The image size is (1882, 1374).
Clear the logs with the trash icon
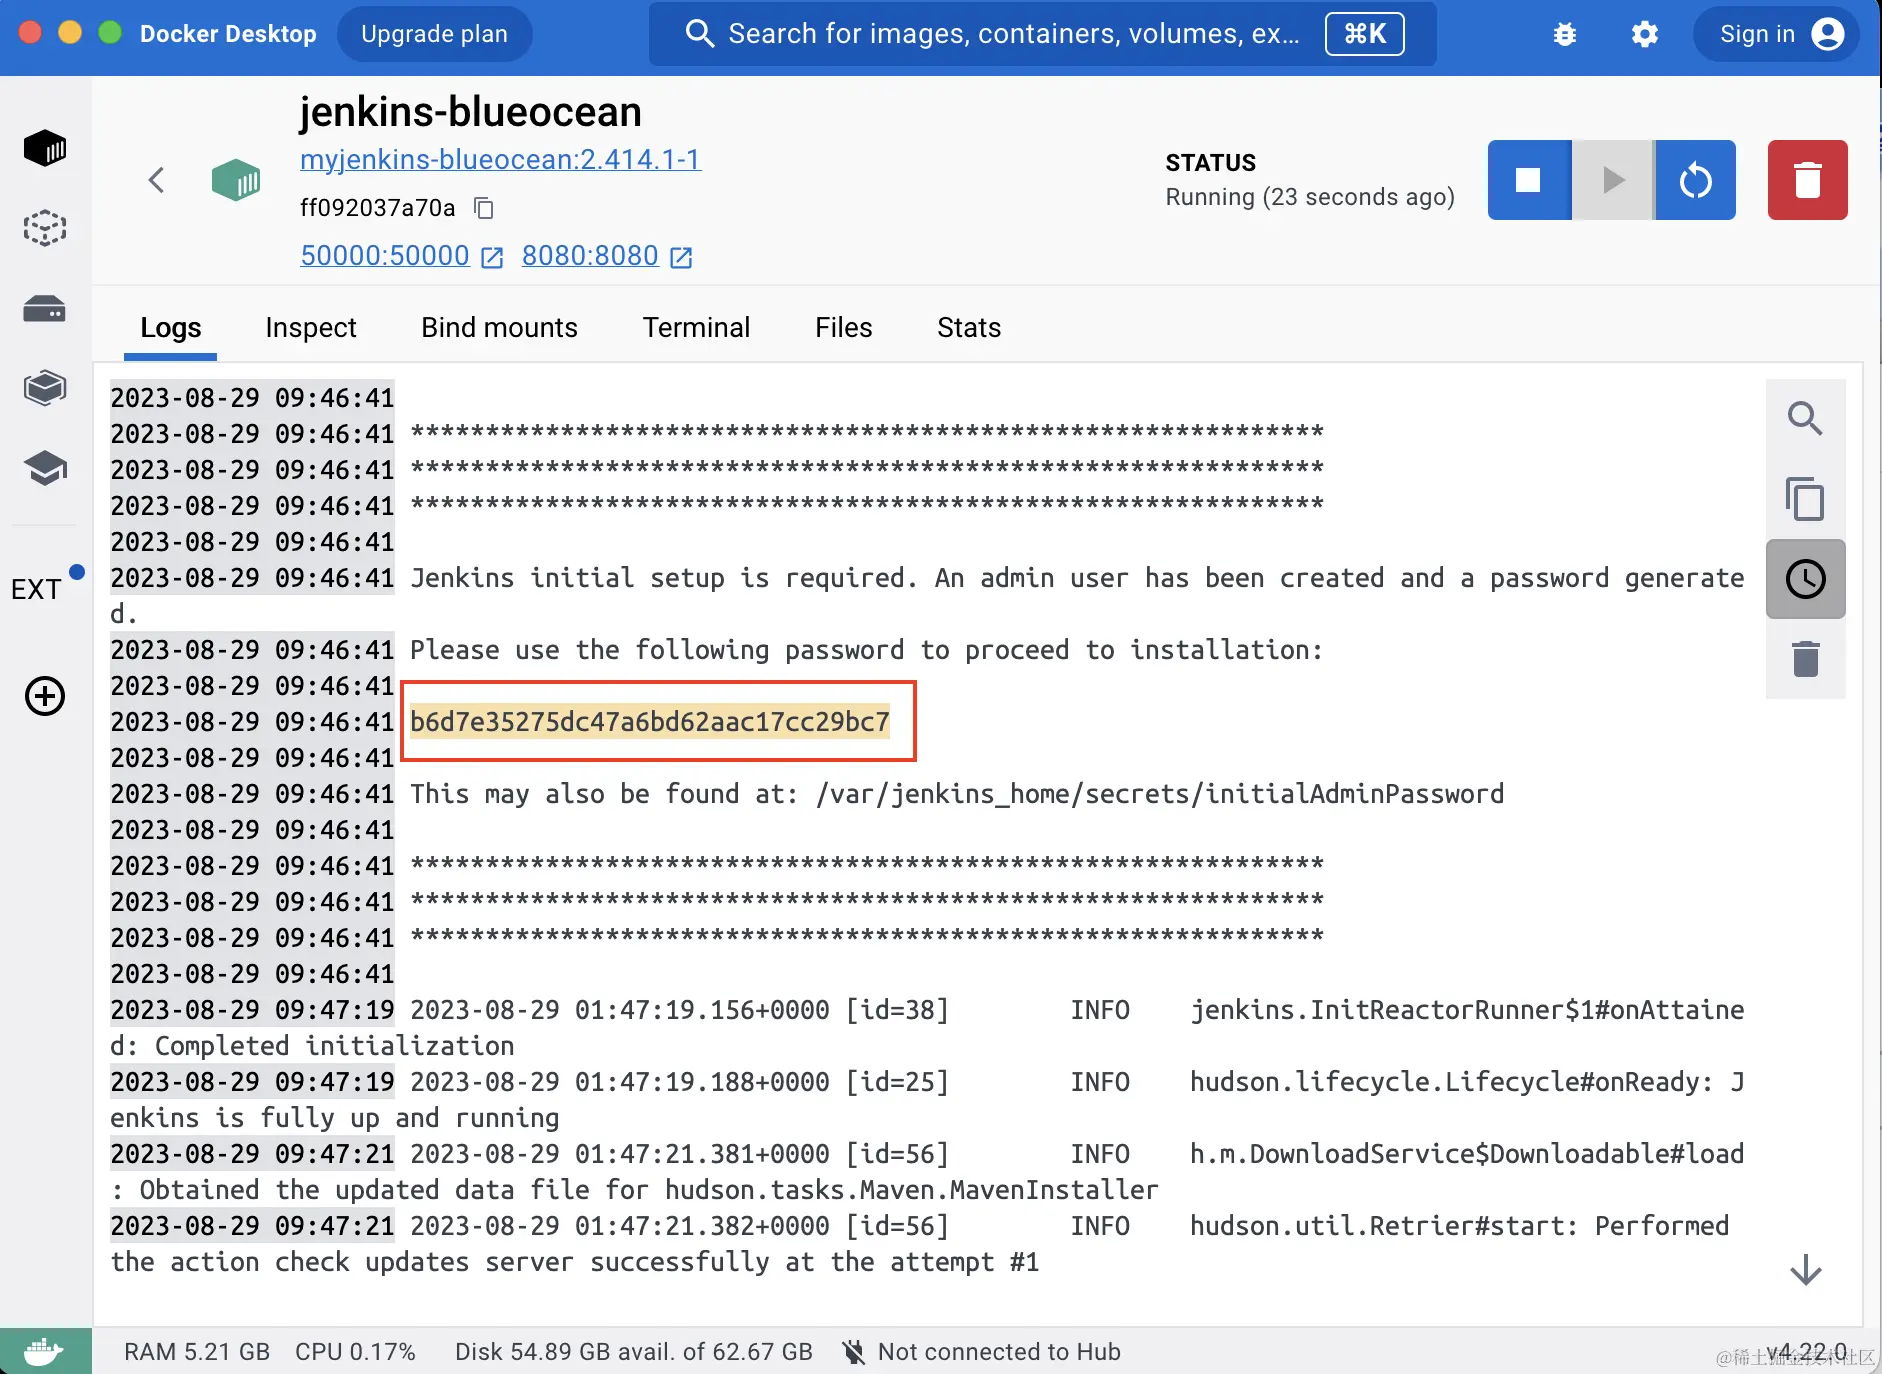[x=1805, y=659]
